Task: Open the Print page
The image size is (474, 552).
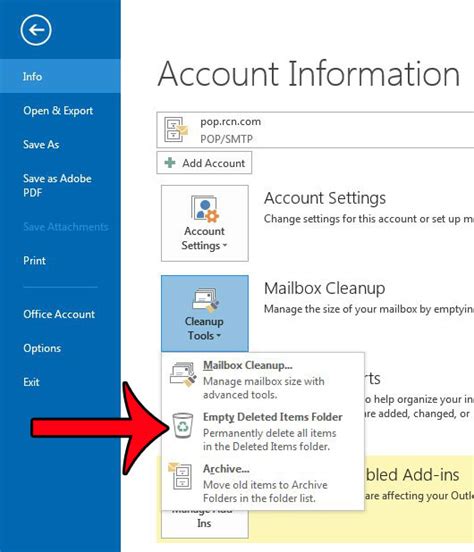Action: pyautogui.click(x=35, y=261)
